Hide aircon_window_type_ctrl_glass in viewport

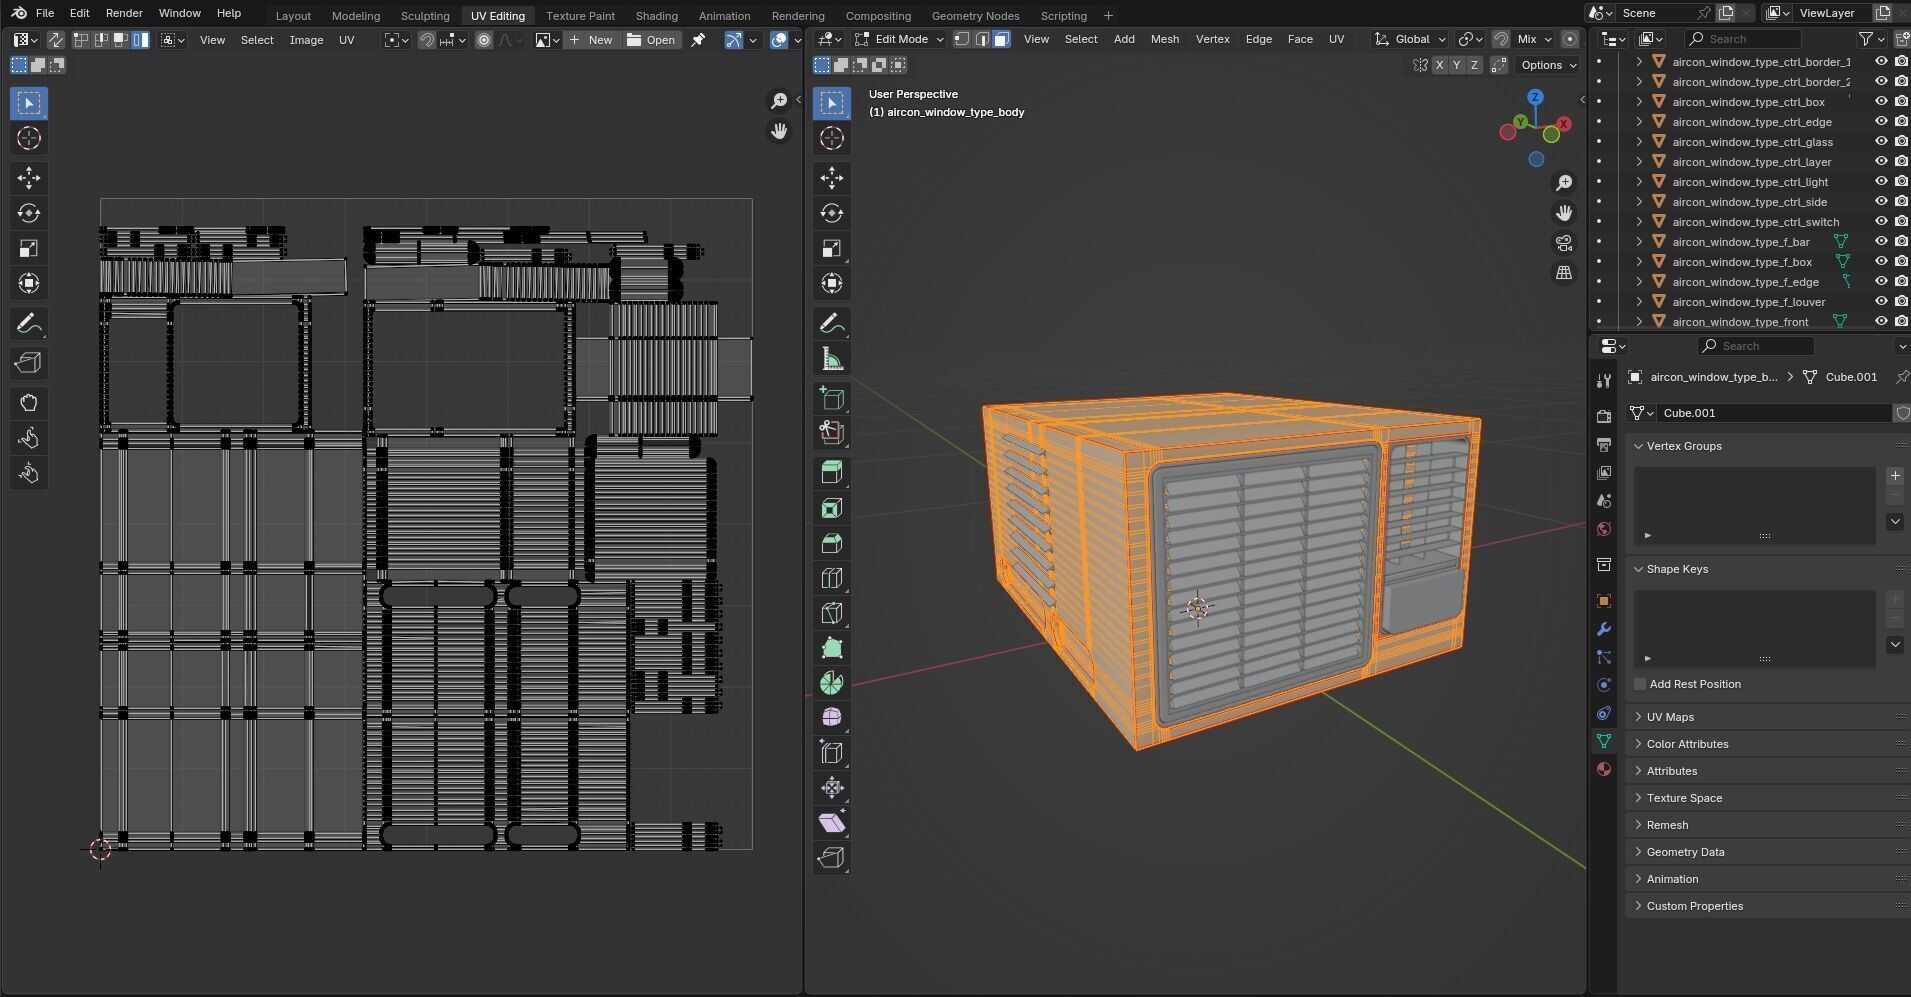click(1880, 142)
